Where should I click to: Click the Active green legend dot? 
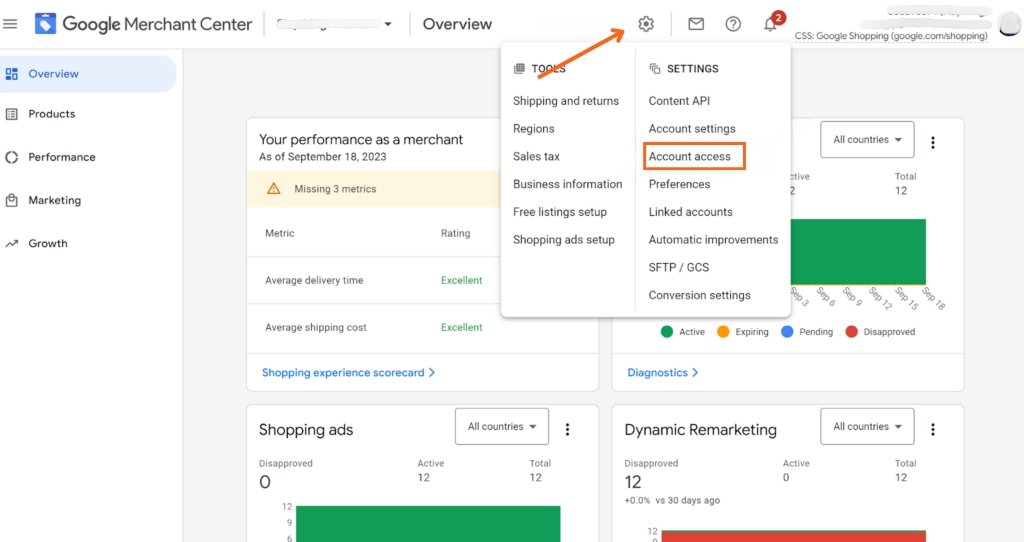tap(667, 332)
